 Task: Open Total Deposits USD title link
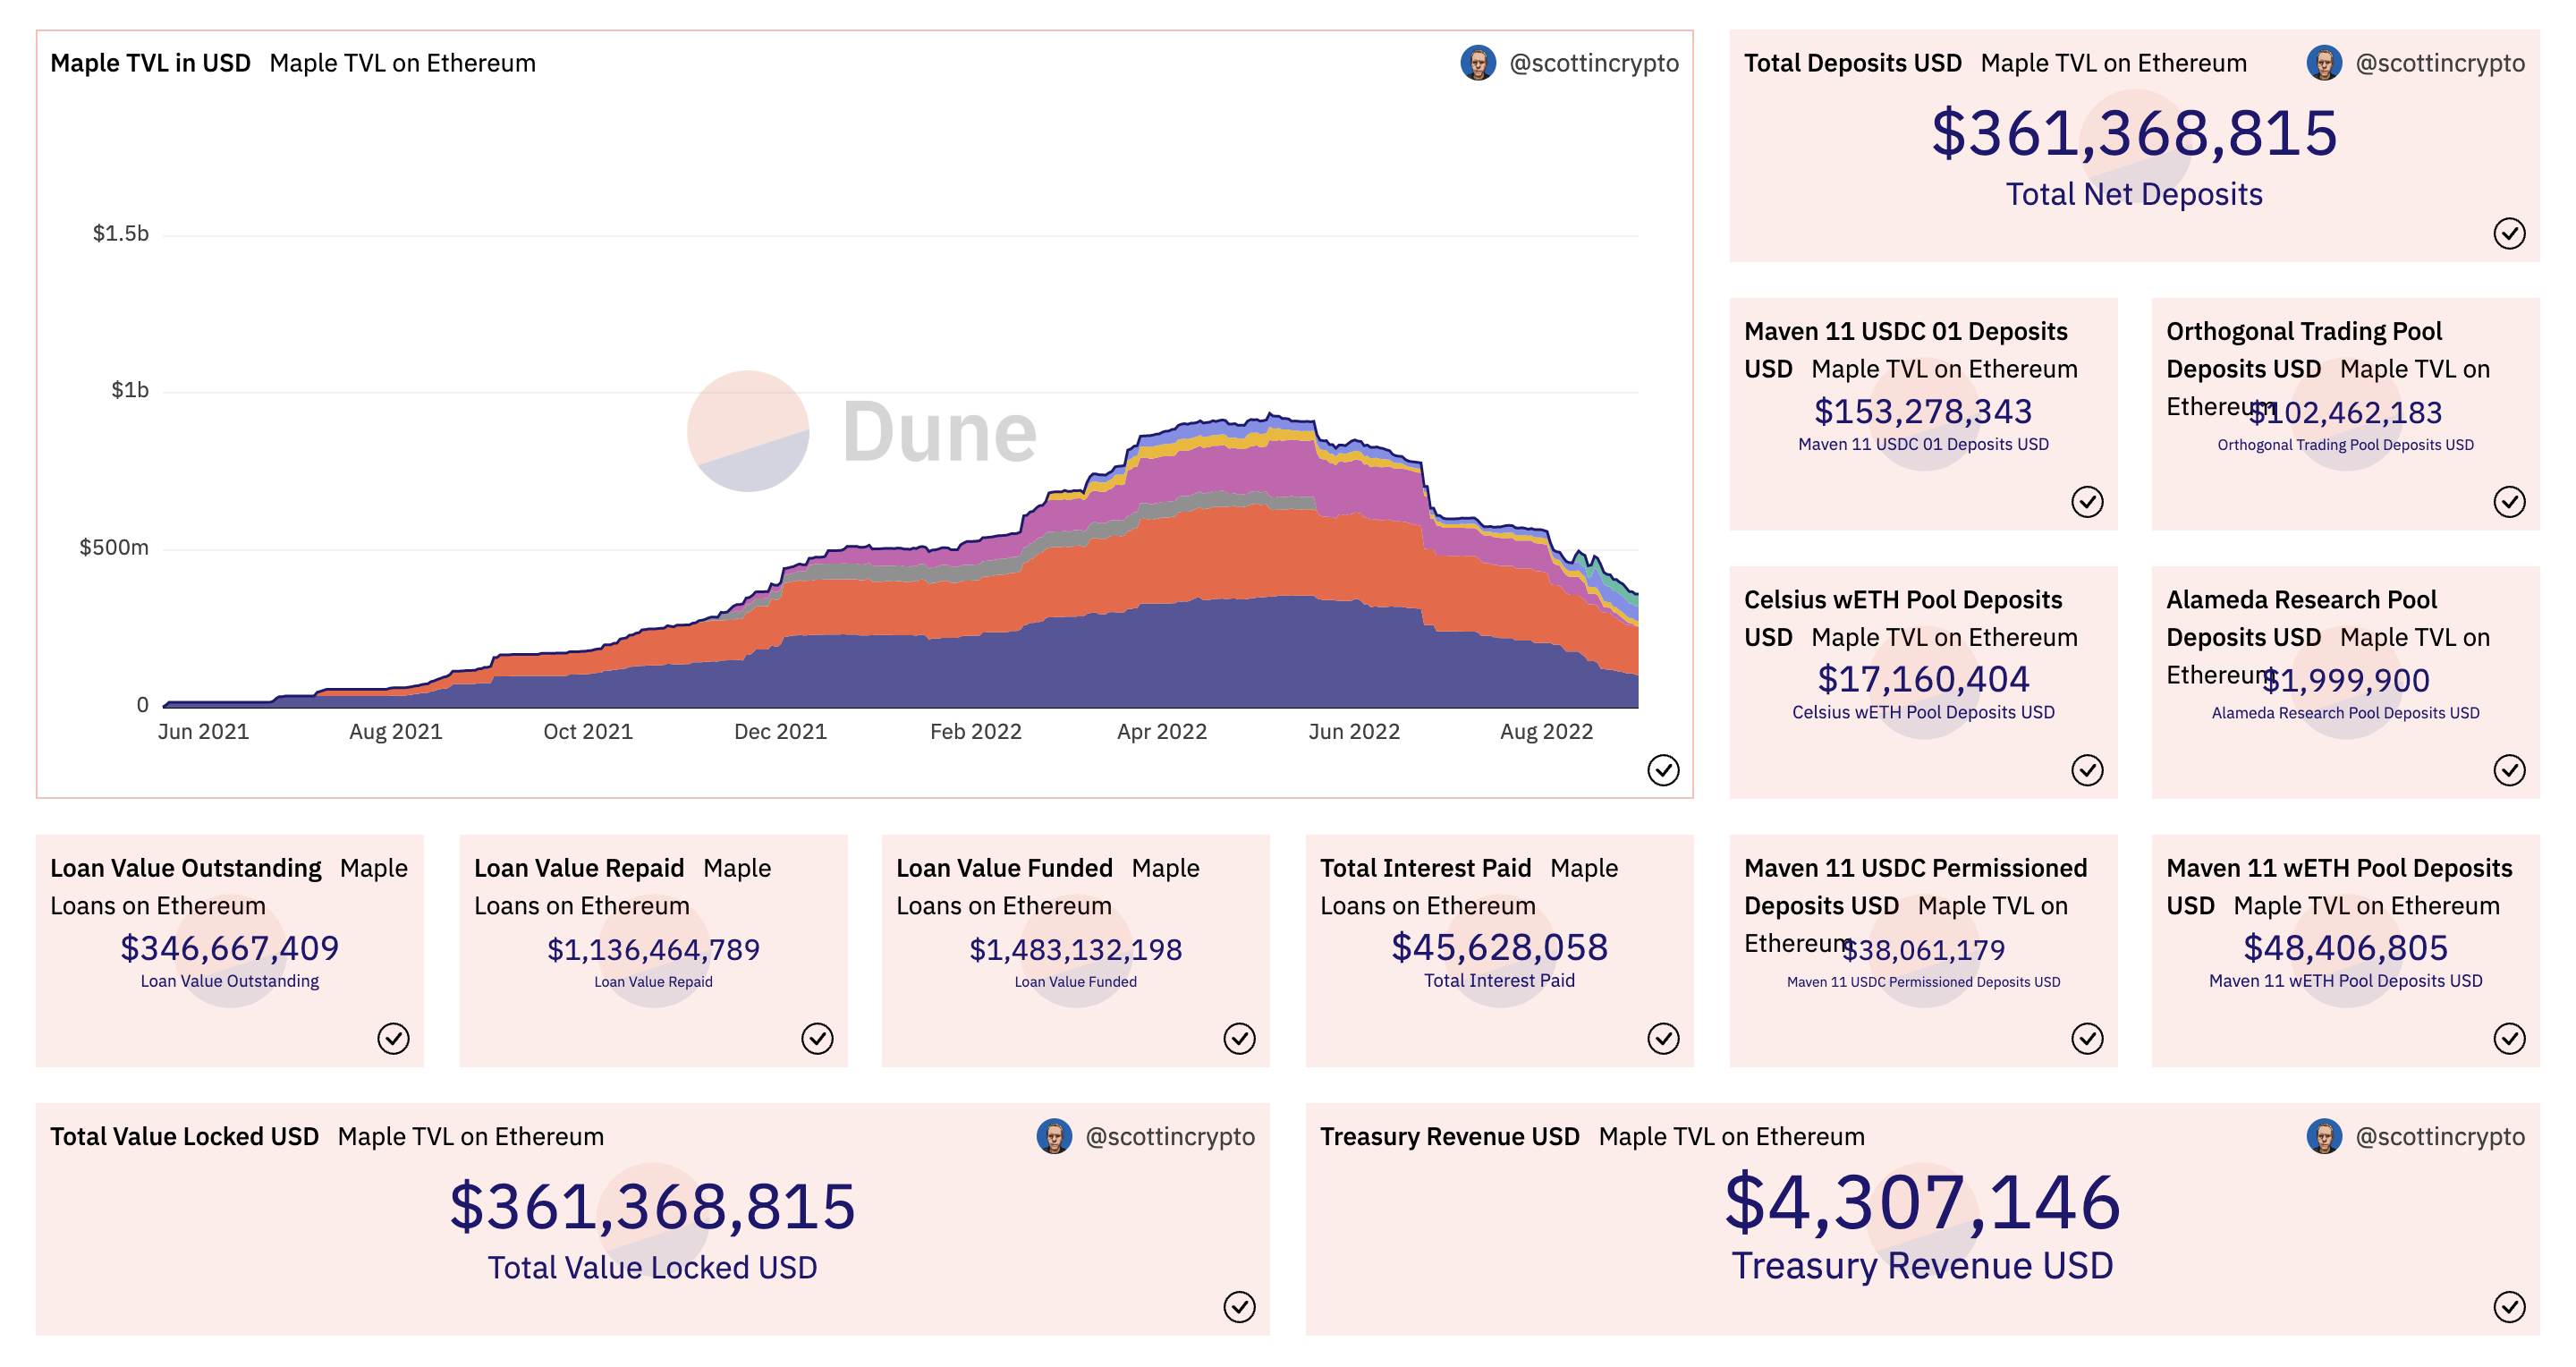click(1853, 63)
